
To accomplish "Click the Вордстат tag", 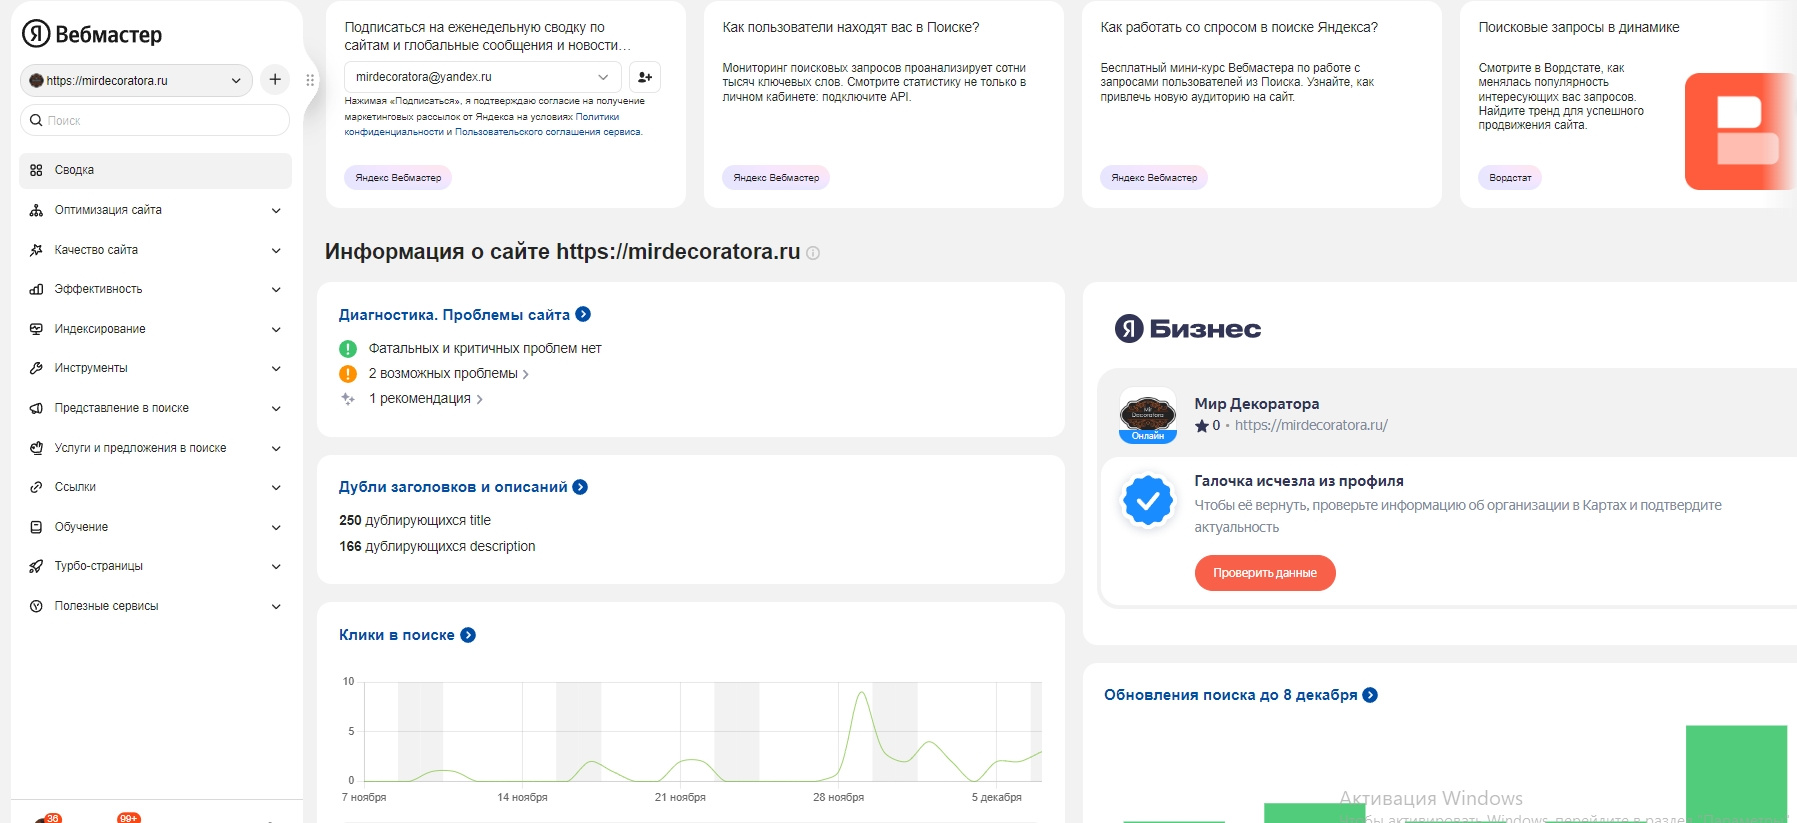I will pos(1510,178).
